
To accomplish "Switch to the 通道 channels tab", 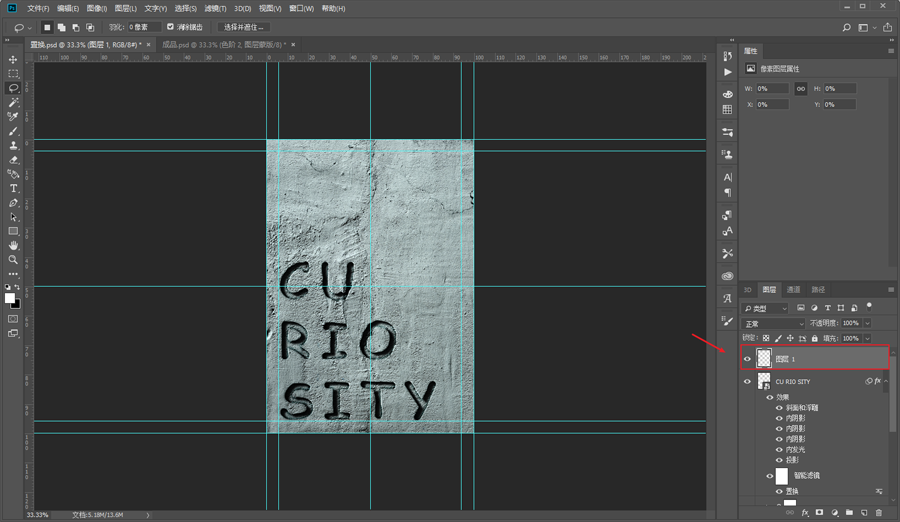I will tap(793, 290).
